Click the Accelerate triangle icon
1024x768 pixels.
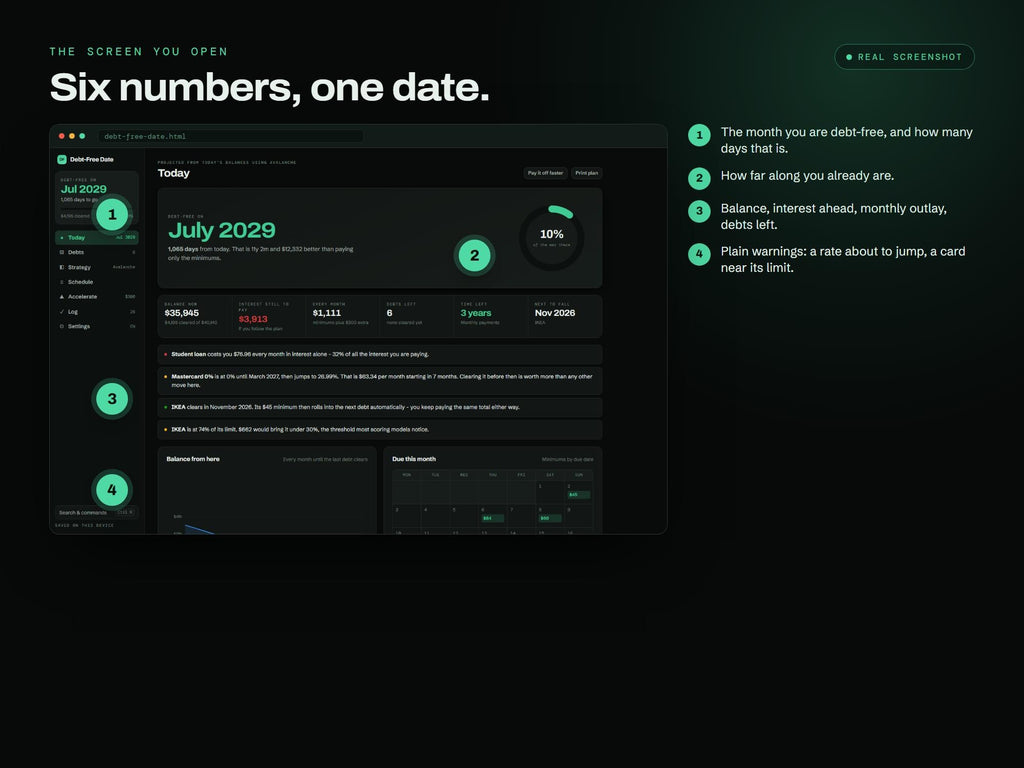[62, 296]
